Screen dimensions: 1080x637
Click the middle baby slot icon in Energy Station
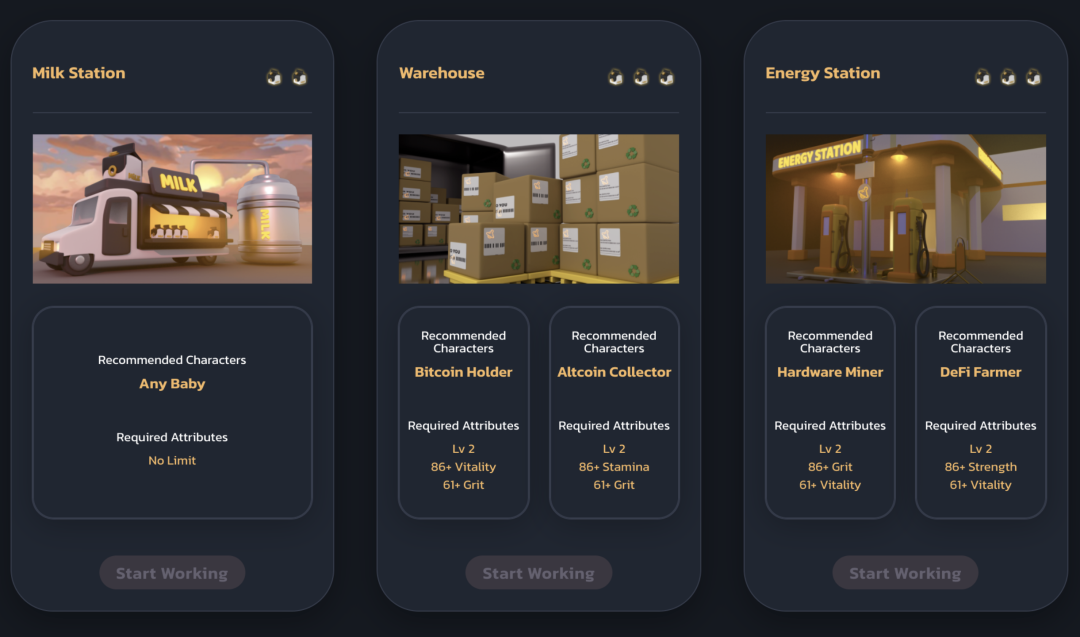point(1008,77)
